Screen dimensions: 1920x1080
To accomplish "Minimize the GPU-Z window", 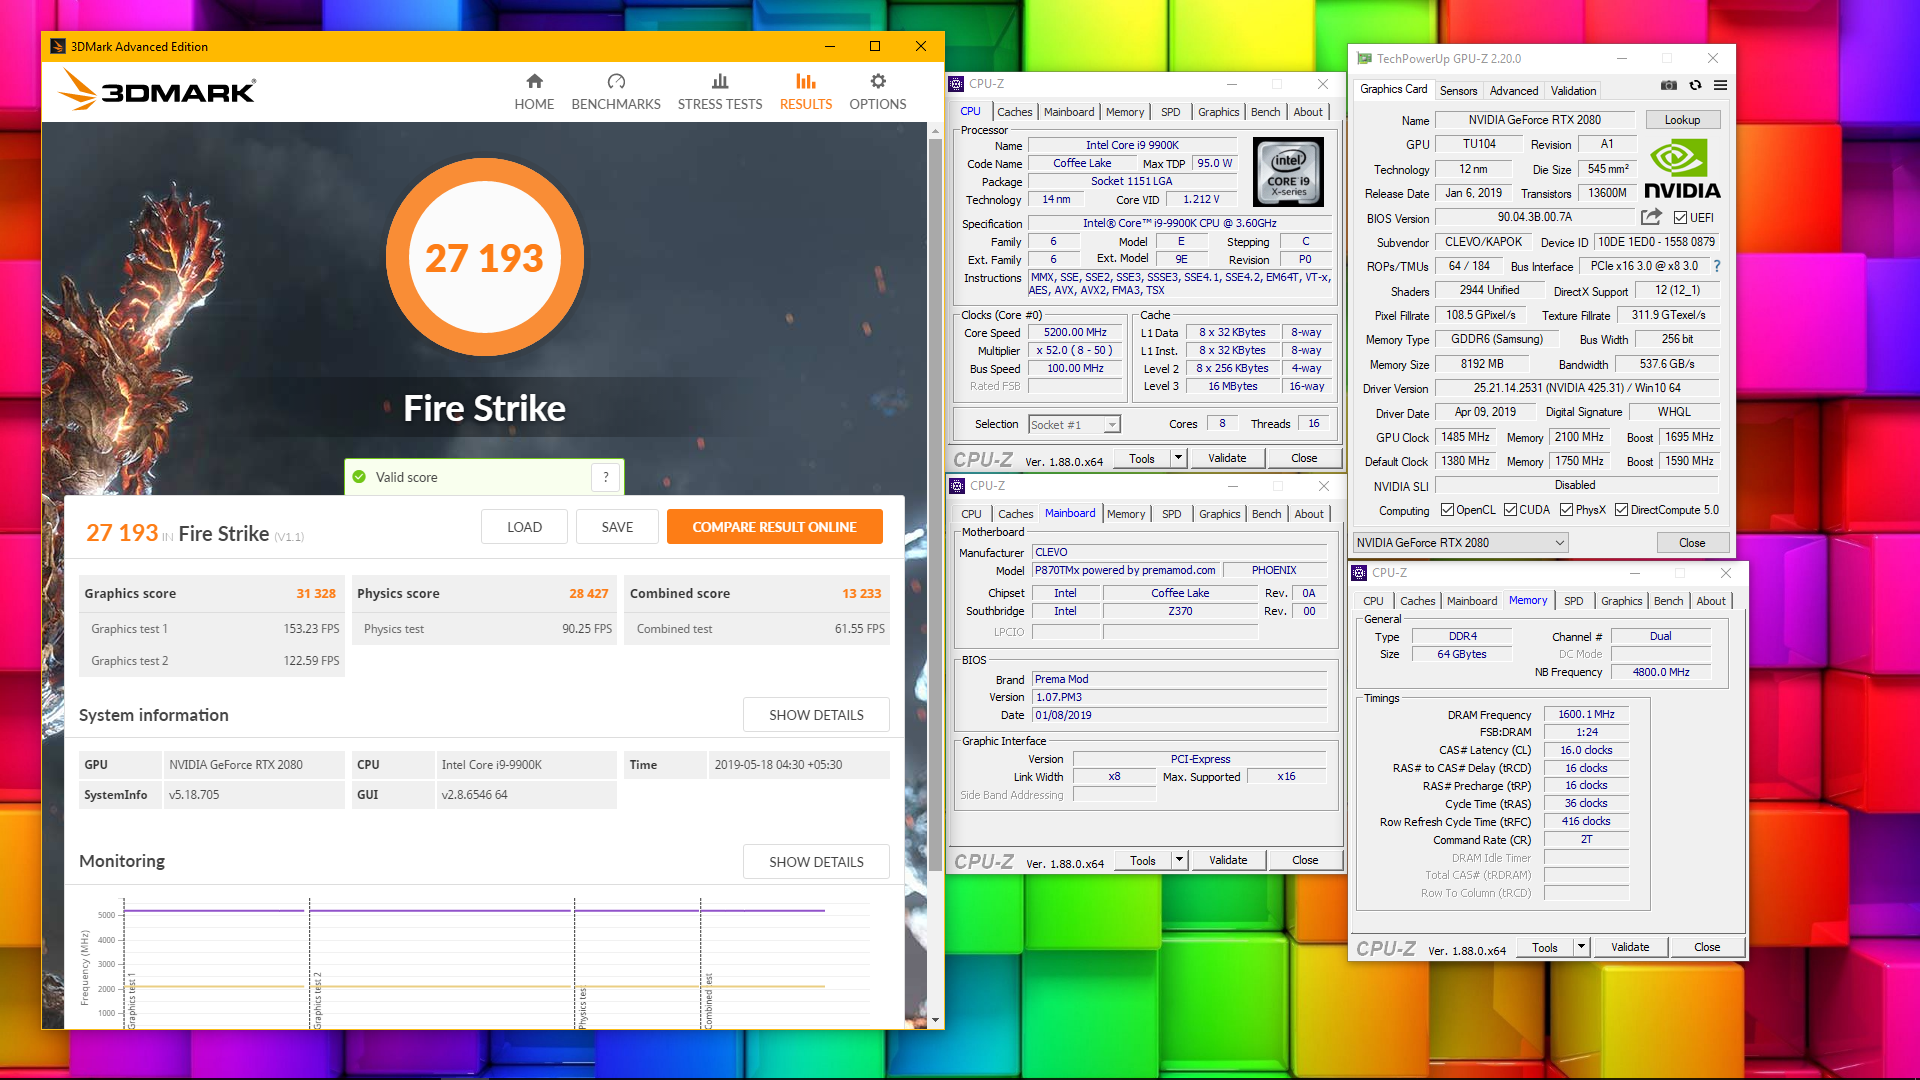I will pyautogui.click(x=1621, y=59).
